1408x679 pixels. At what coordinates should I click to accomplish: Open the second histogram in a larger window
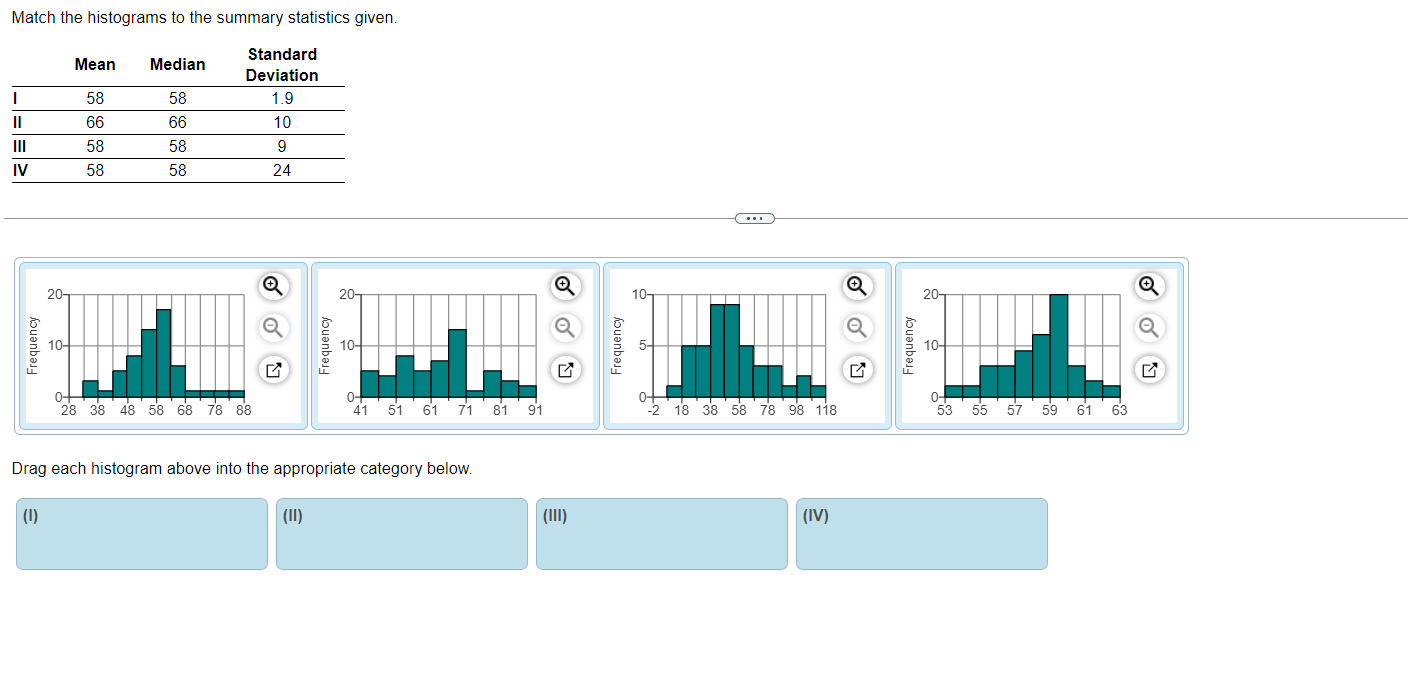click(564, 369)
